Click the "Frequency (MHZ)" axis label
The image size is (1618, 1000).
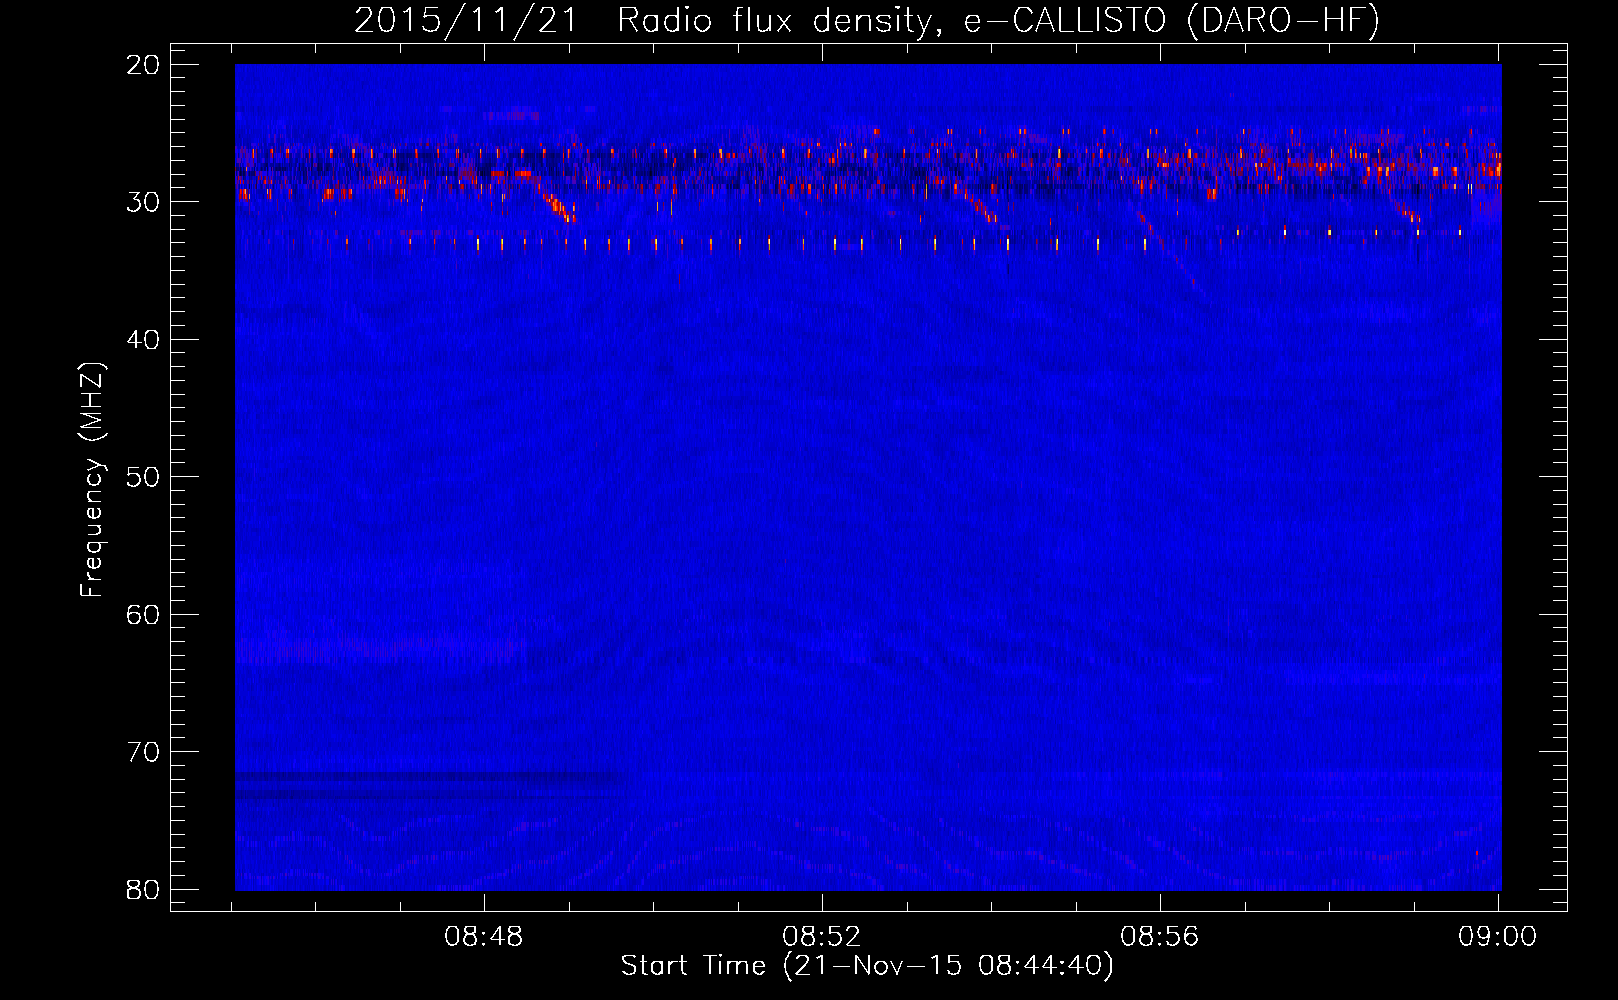pyautogui.click(x=92, y=480)
